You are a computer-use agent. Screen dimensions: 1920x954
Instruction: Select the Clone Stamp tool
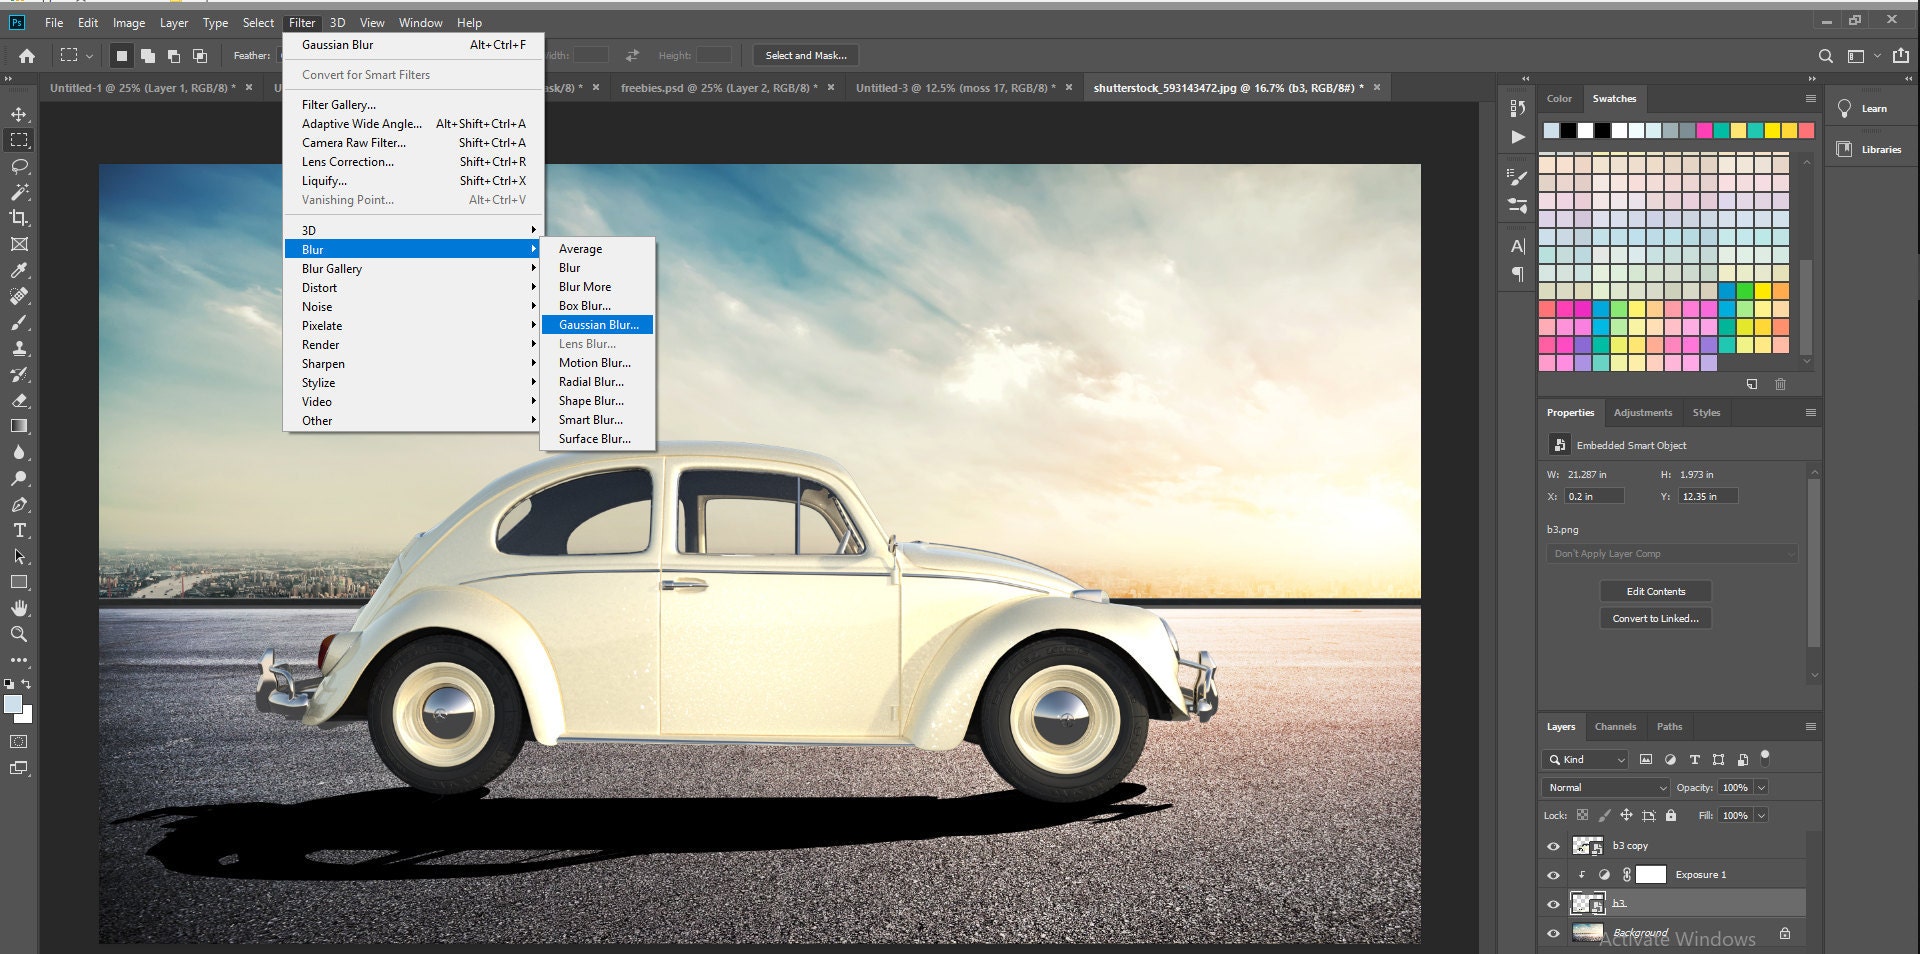[19, 348]
